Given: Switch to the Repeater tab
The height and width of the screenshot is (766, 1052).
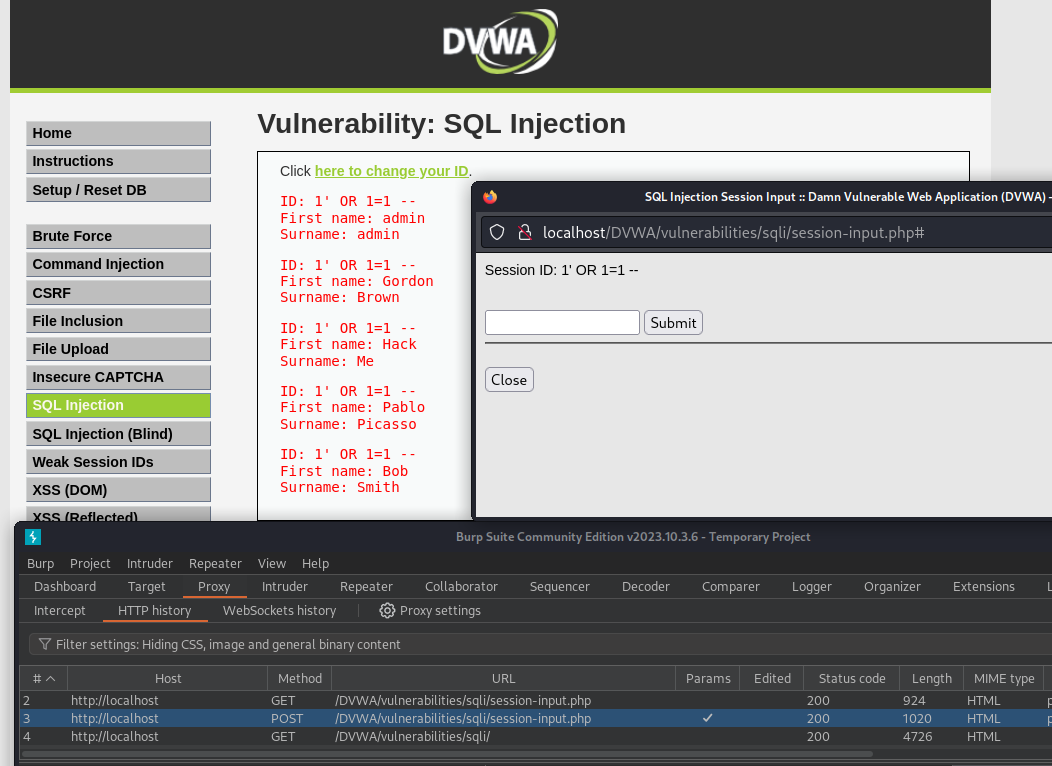Looking at the screenshot, I should 366,587.
